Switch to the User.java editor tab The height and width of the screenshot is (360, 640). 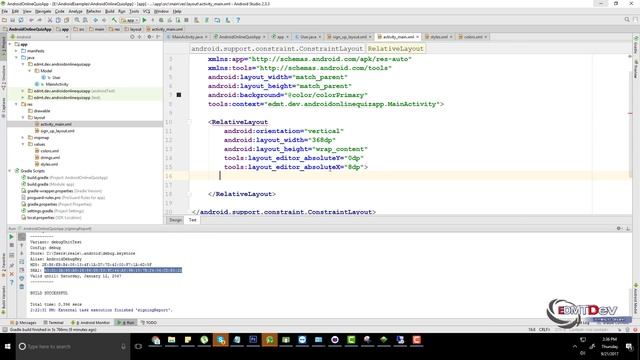[x=308, y=37]
